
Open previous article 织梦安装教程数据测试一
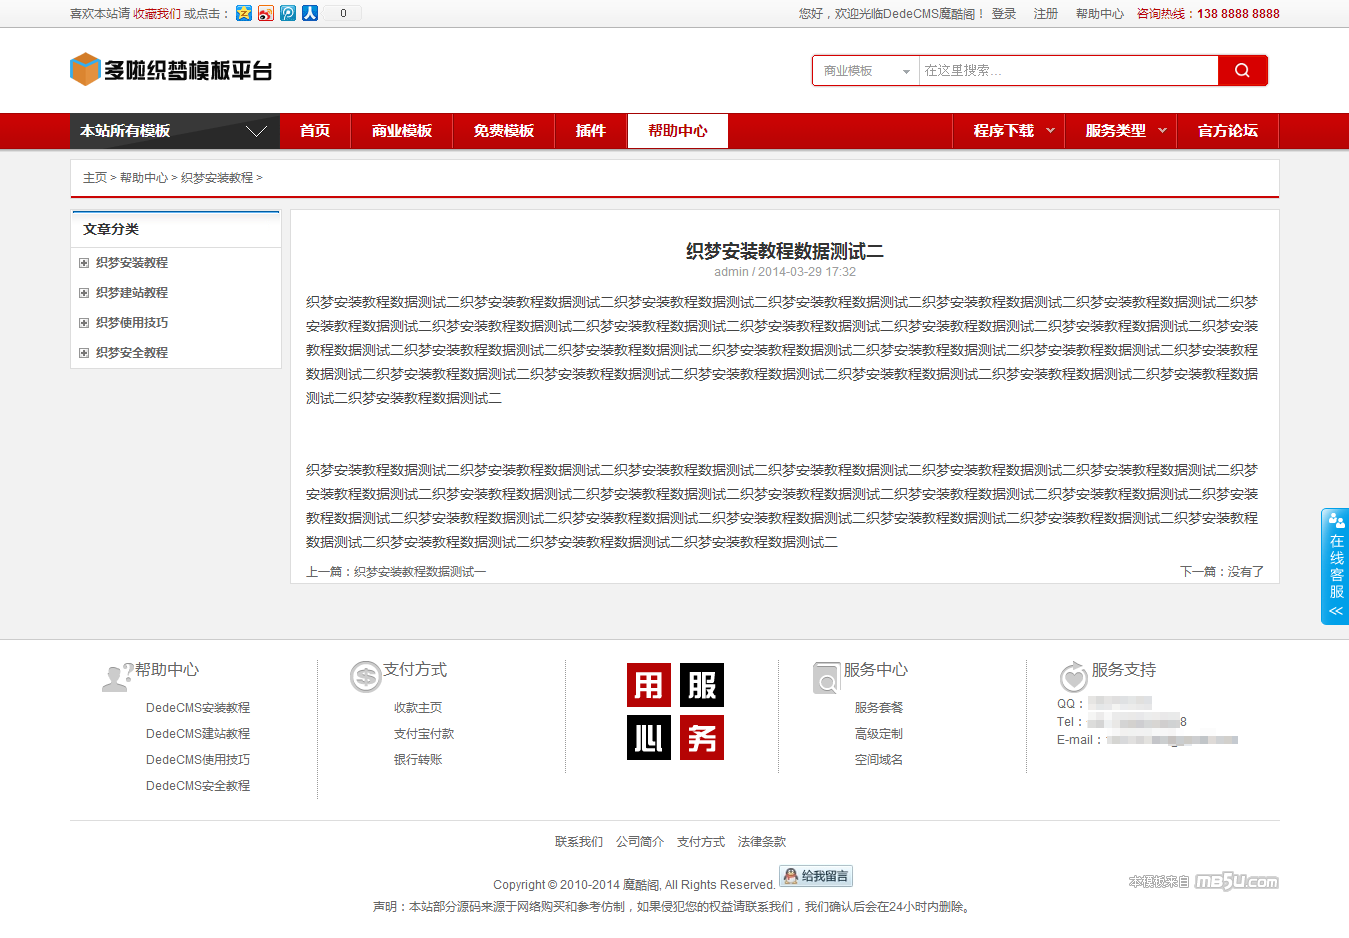[x=420, y=572]
